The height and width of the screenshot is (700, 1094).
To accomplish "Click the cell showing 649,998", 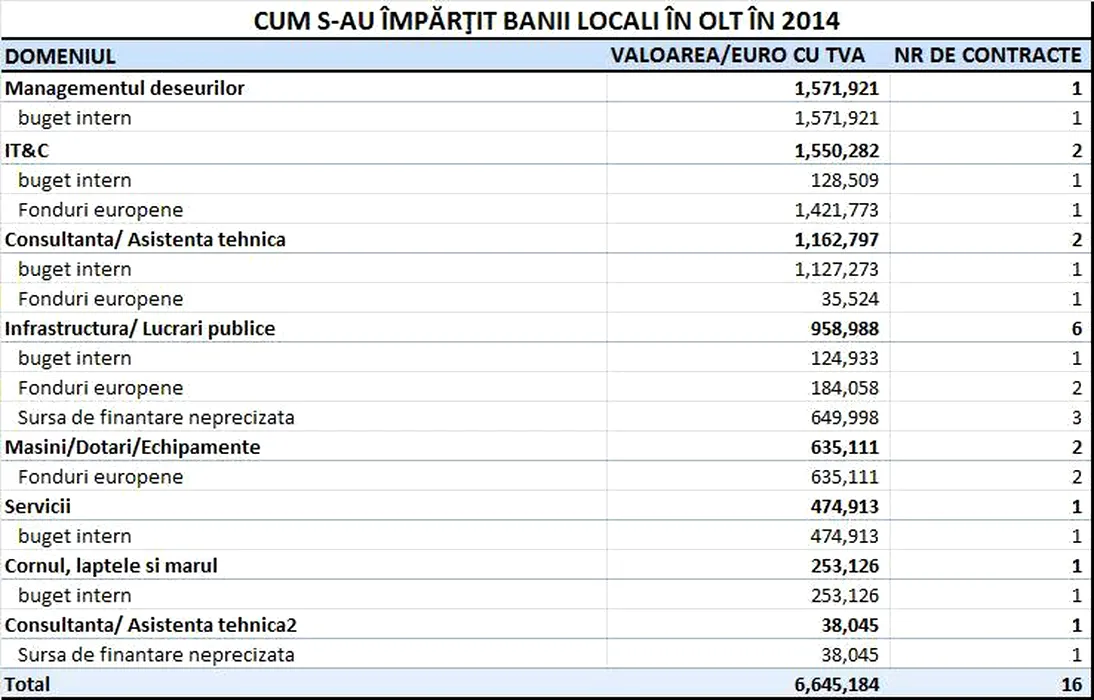I will [845, 417].
